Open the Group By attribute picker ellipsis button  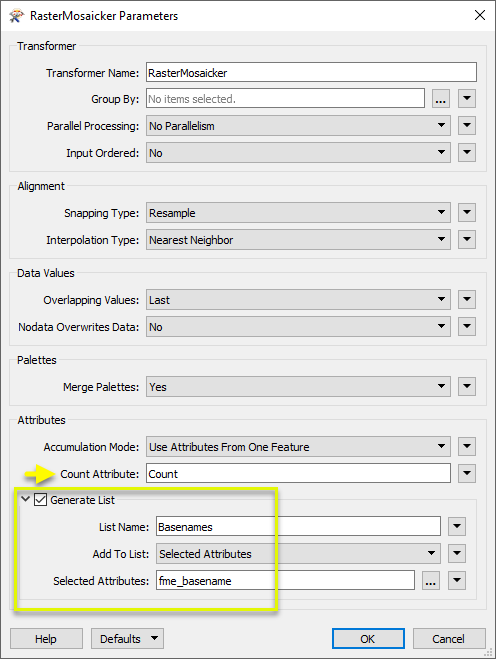pyautogui.click(x=441, y=99)
